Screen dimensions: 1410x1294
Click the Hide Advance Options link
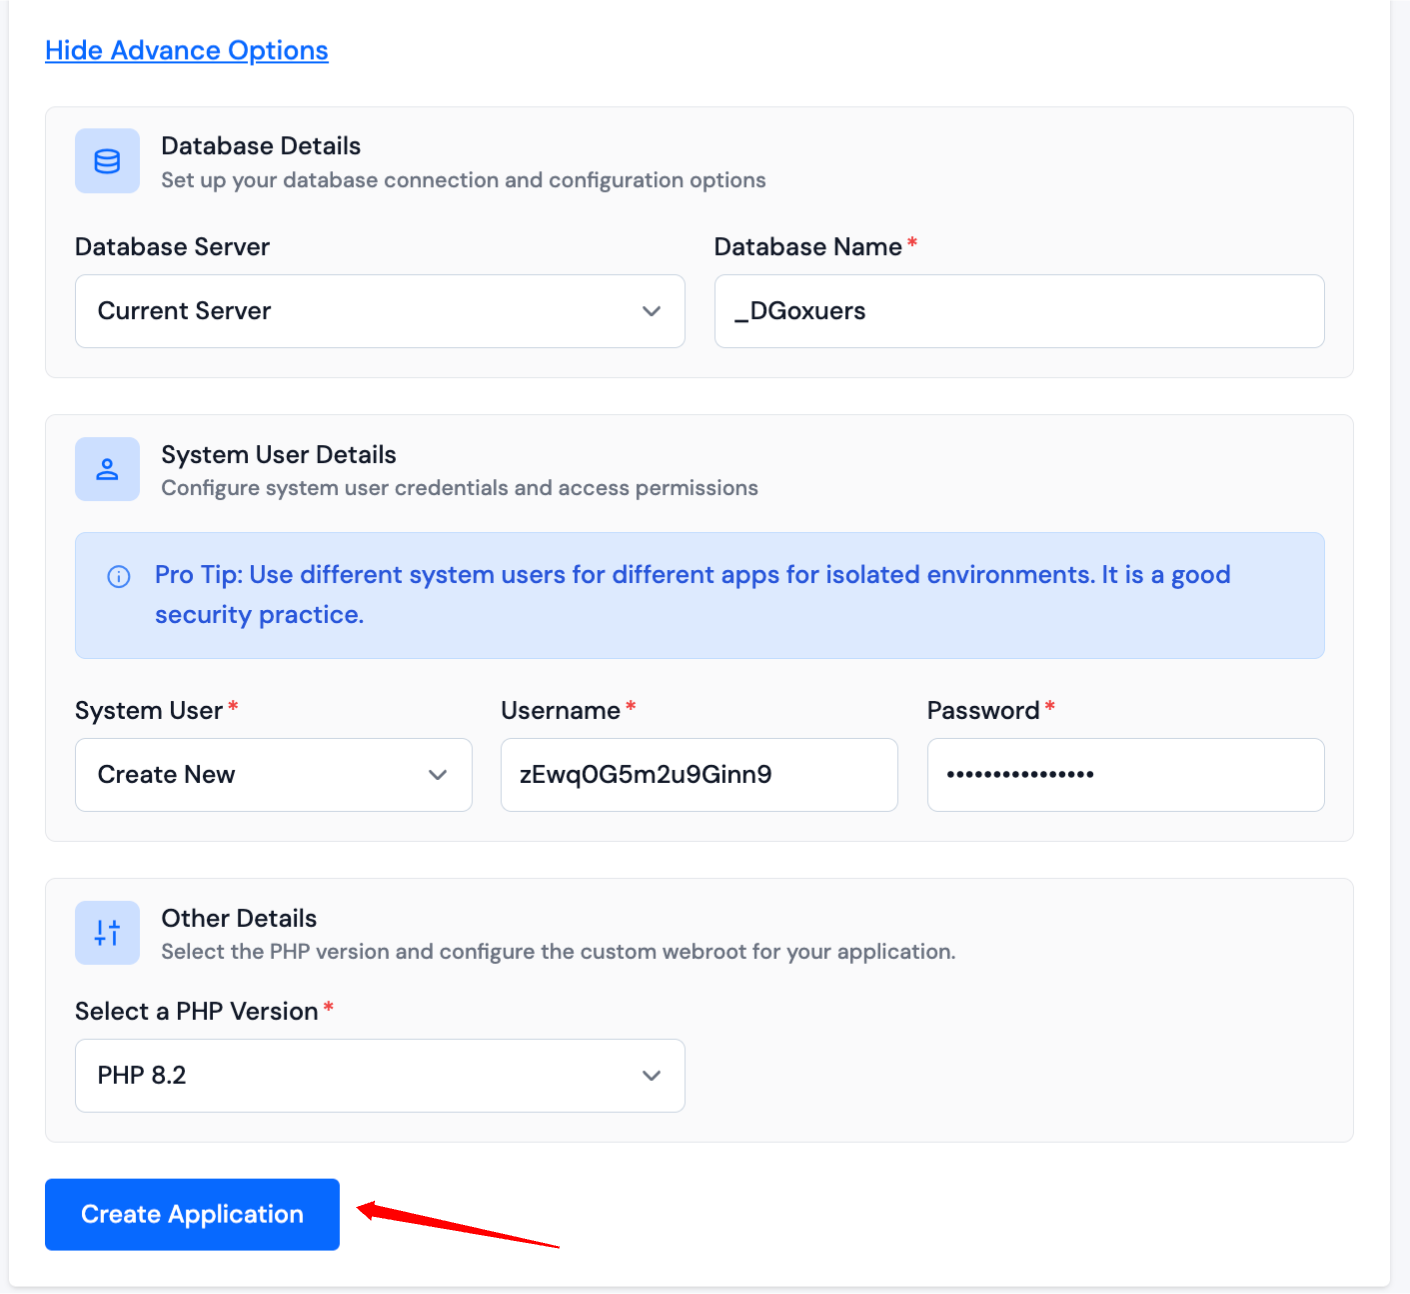pyautogui.click(x=186, y=50)
